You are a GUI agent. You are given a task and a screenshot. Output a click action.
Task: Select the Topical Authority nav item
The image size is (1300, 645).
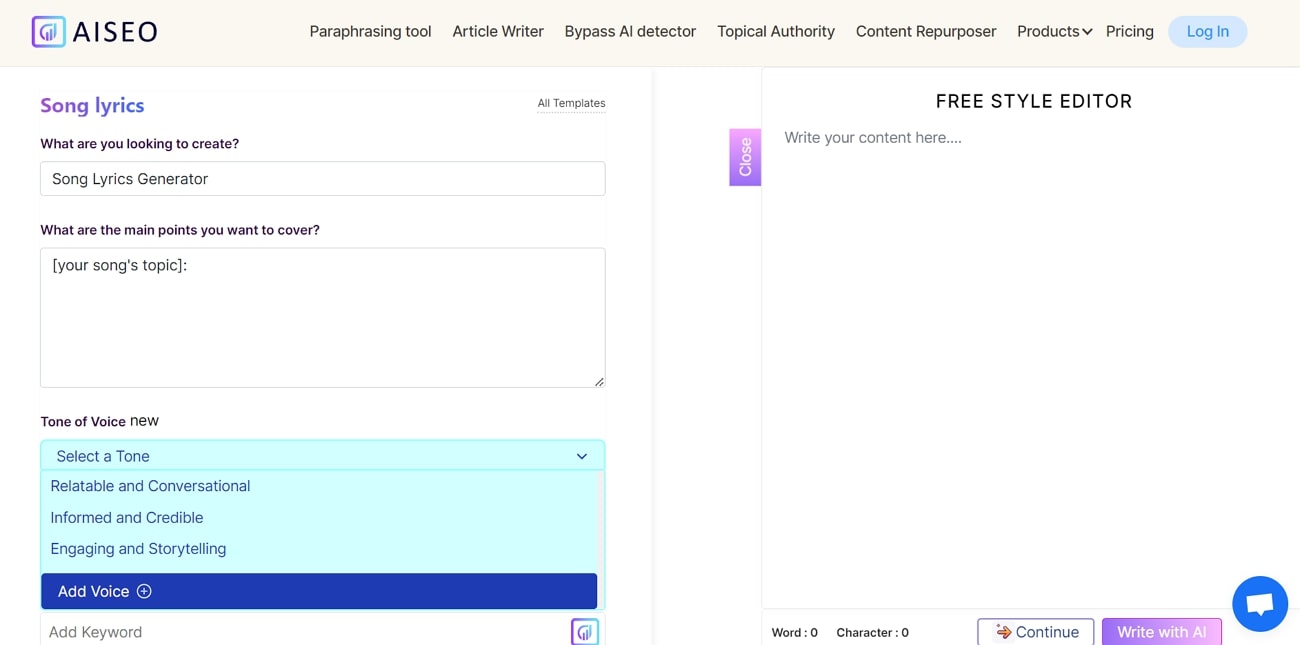775,31
